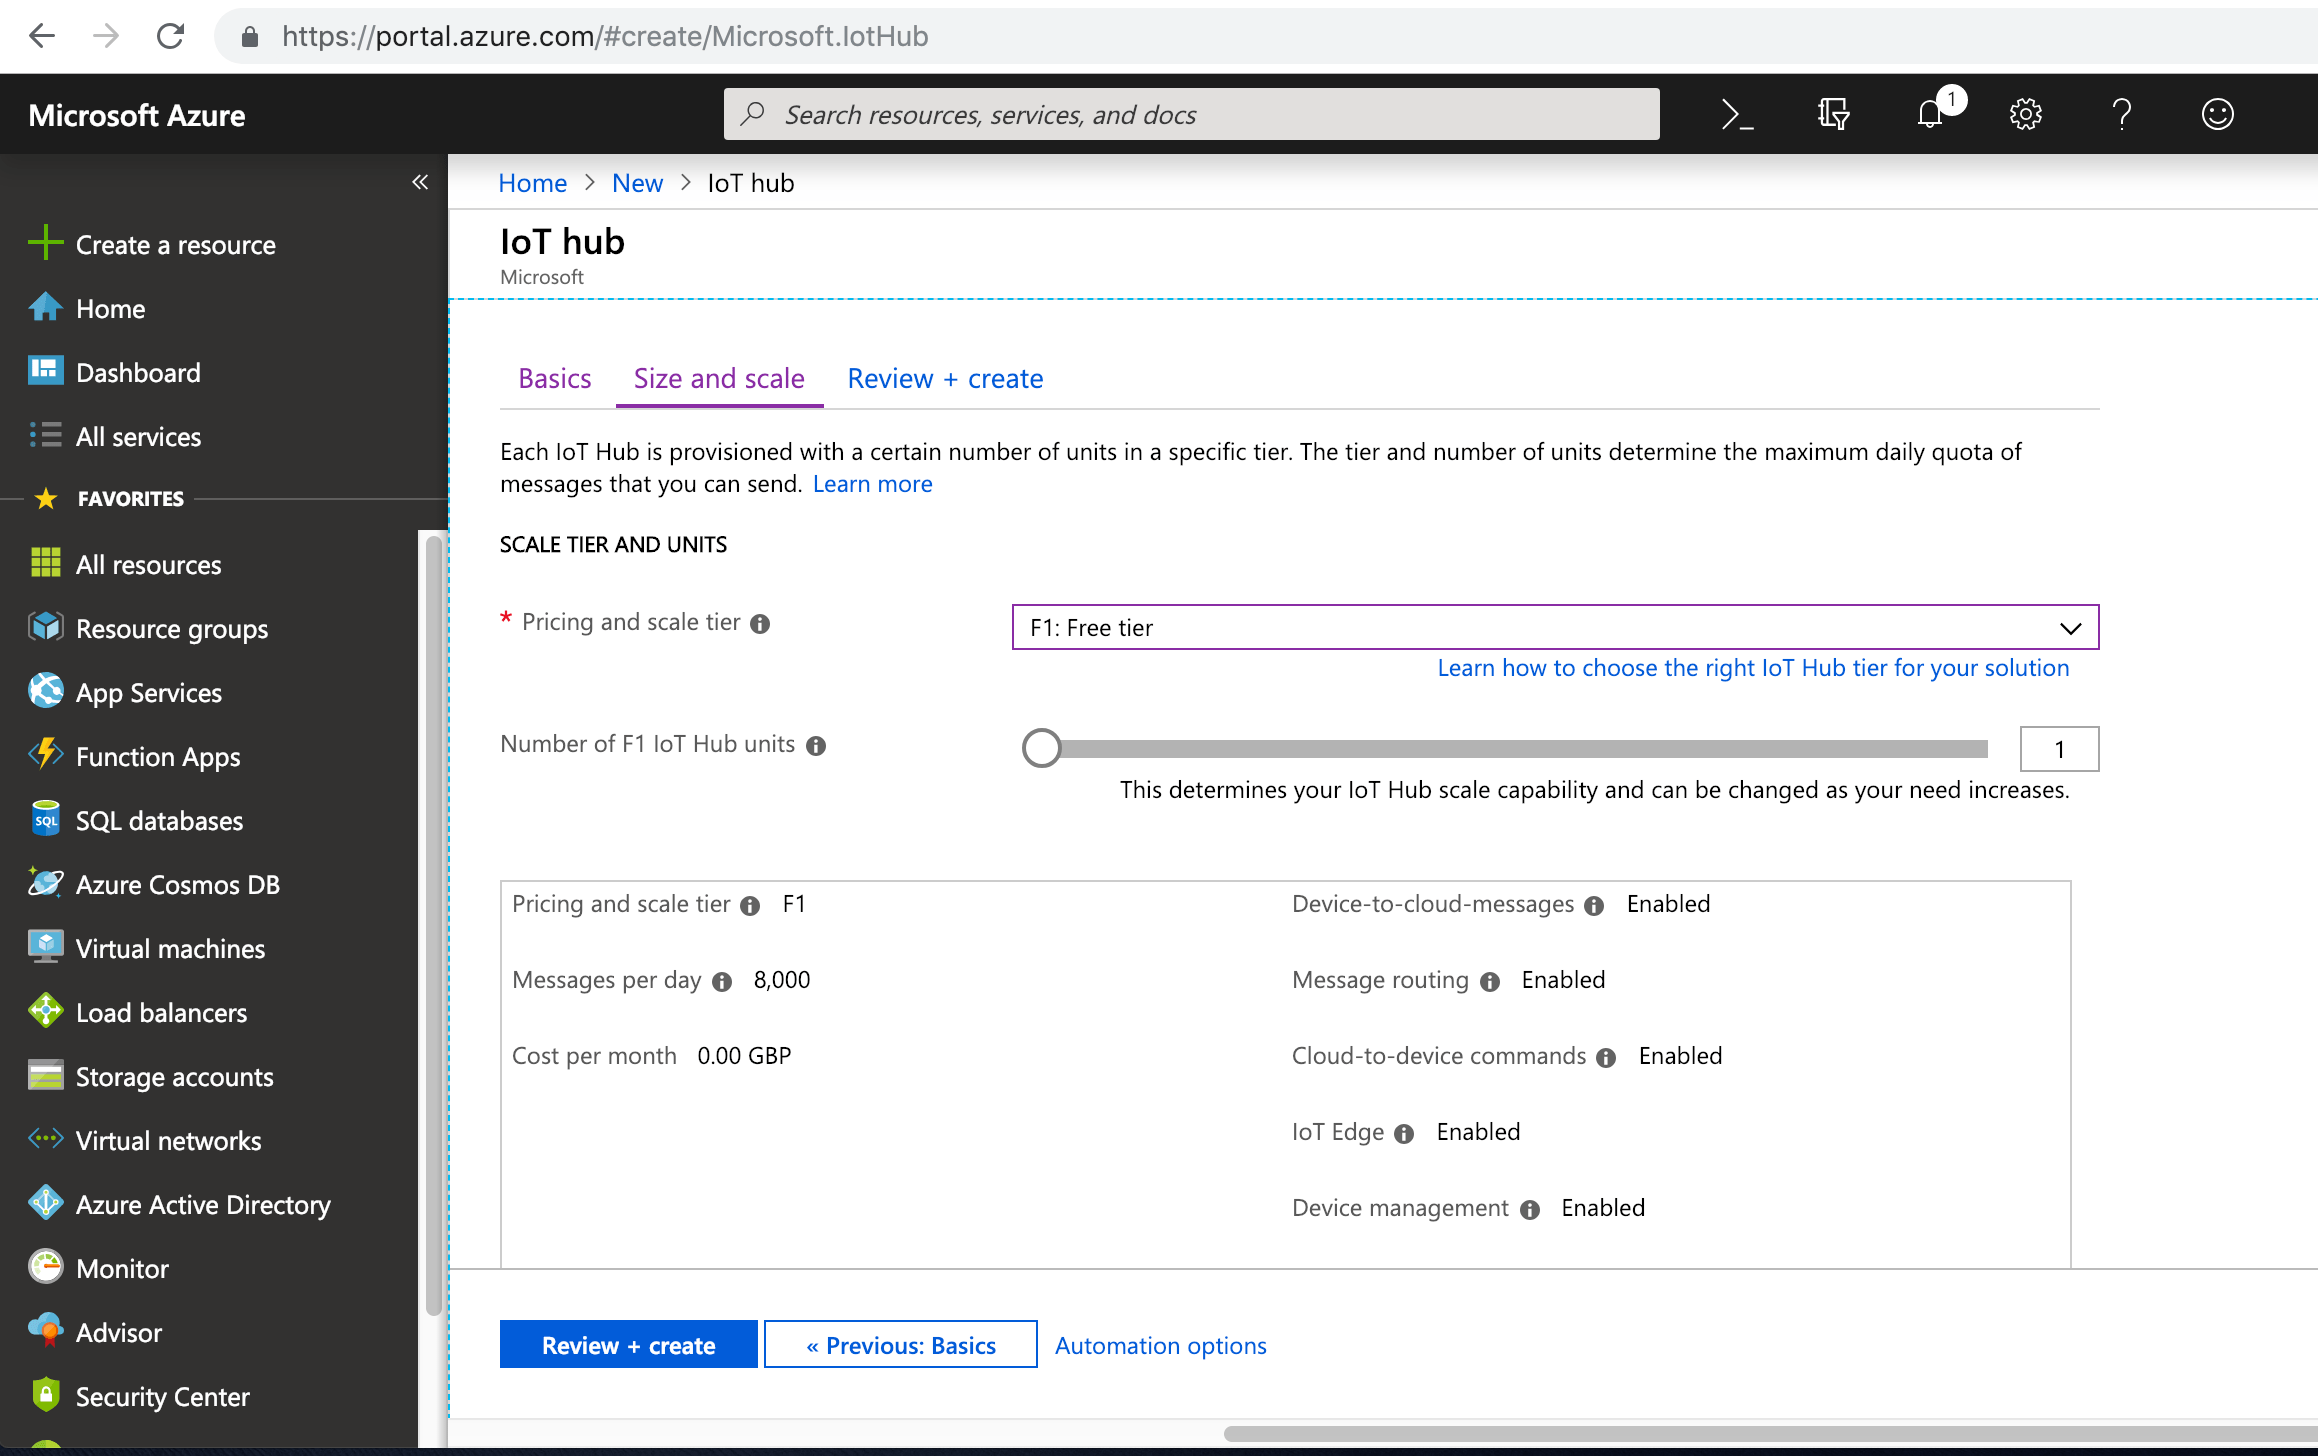Click the search resources bar
This screenshot has height=1456, width=2318.
tap(1190, 114)
